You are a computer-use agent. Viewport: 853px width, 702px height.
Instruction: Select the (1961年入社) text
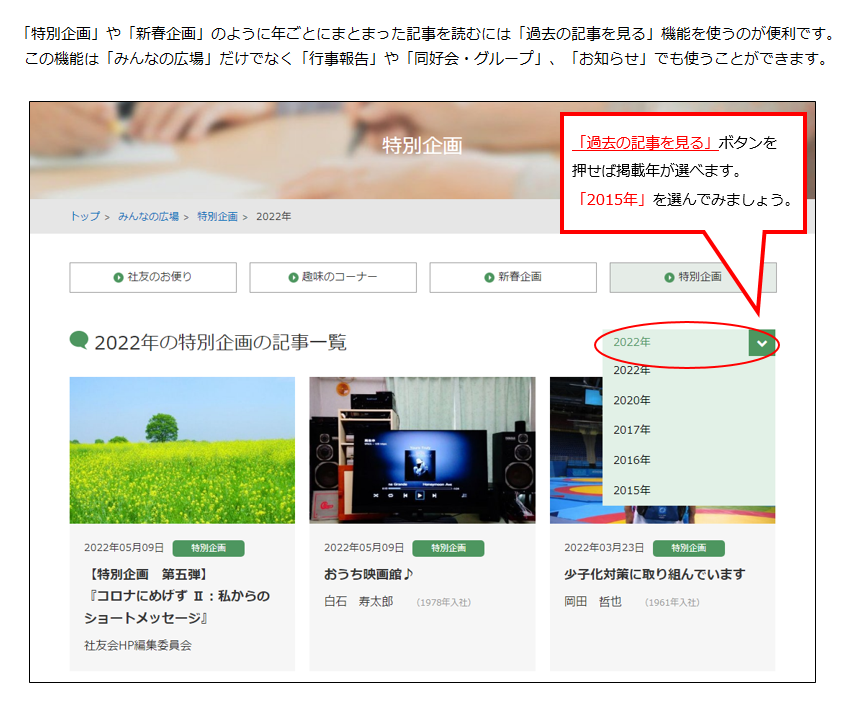[x=672, y=602]
